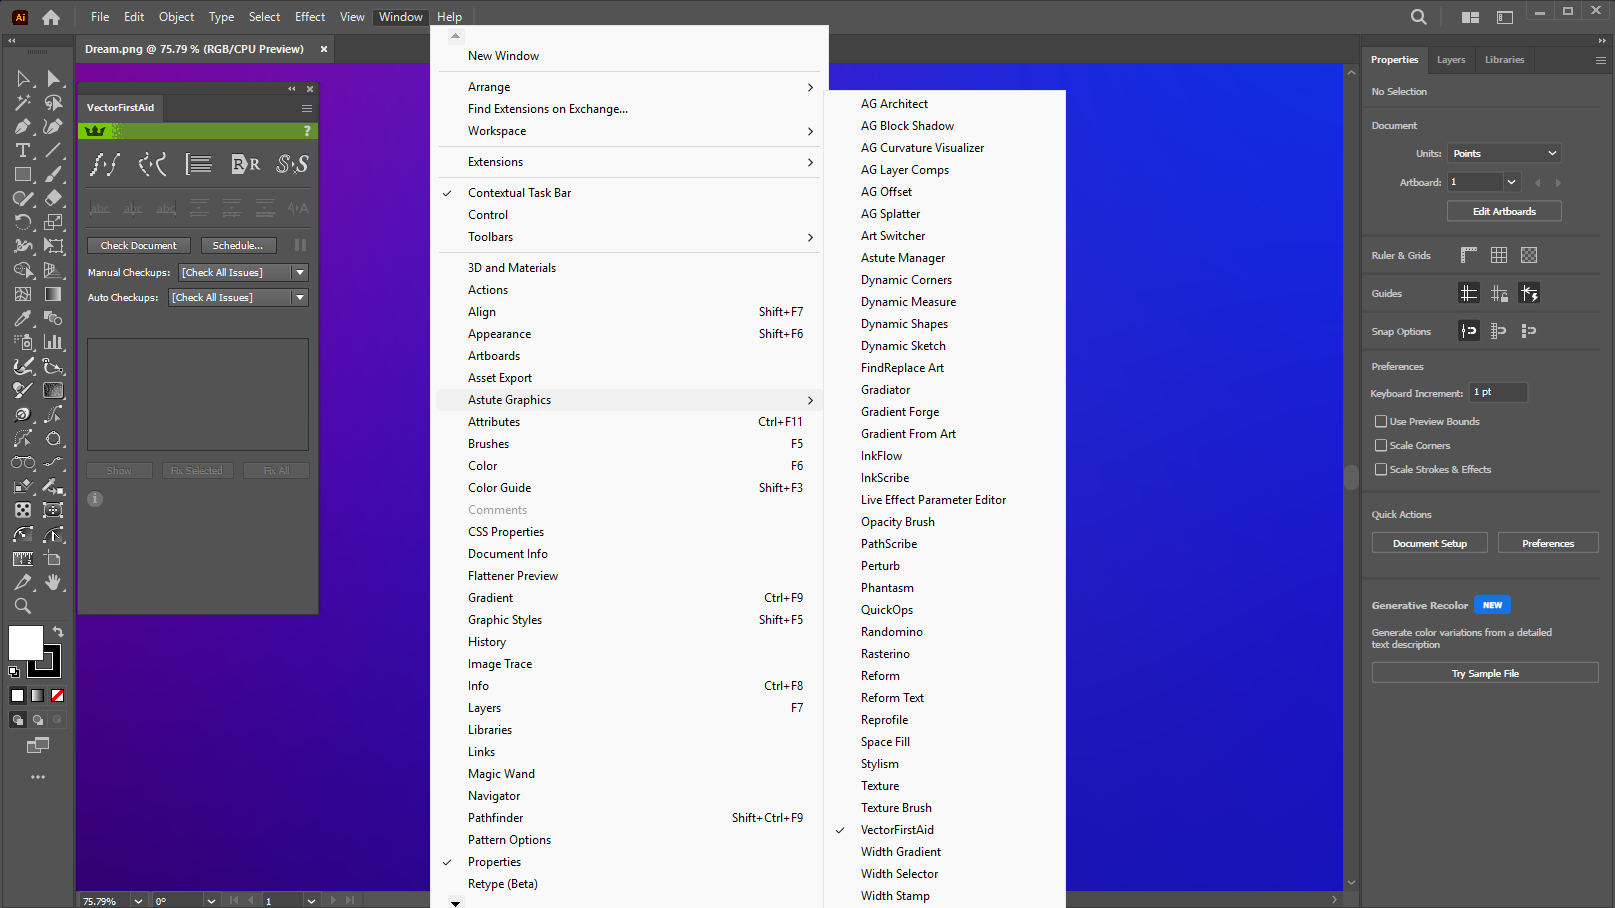
Task: Select the Hand tool
Action: tap(54, 582)
